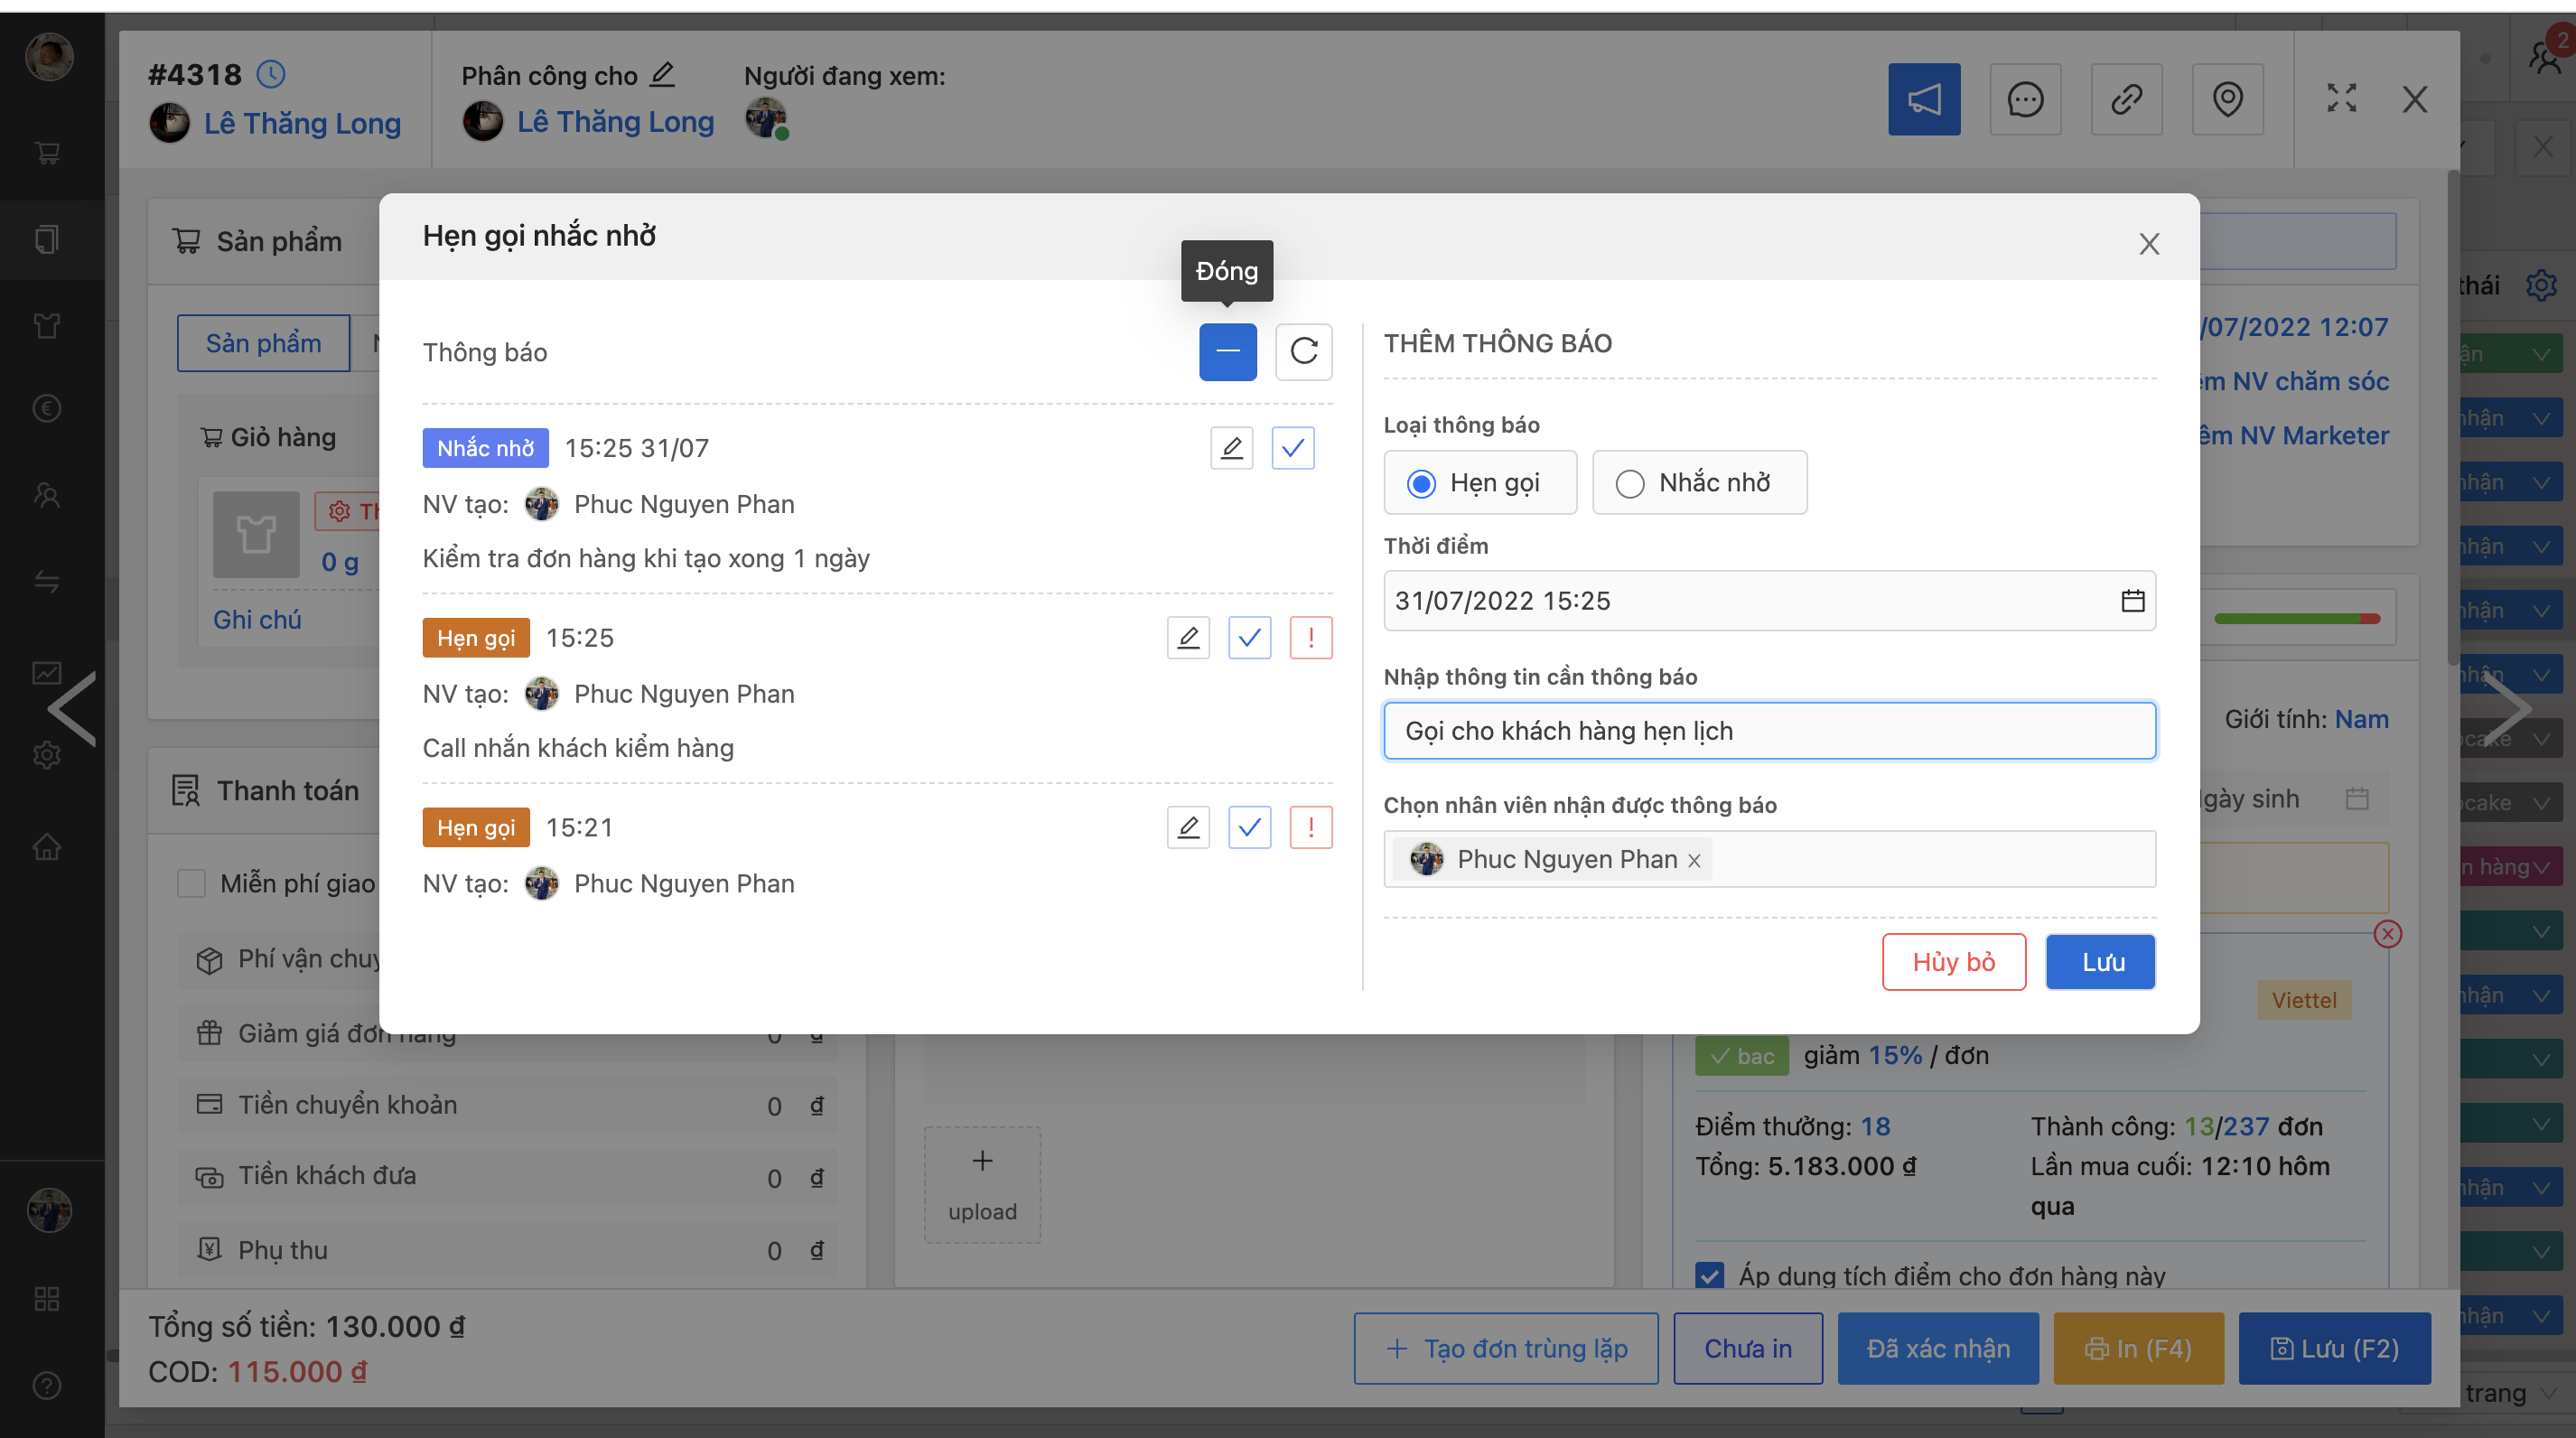Screen dimensions: 2576x1438
Task: Remove Phuc Nguyen Phan tag with x
Action: tap(1694, 860)
